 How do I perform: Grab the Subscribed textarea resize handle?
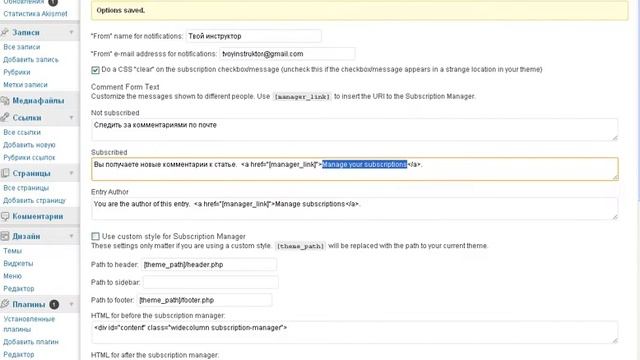615,177
